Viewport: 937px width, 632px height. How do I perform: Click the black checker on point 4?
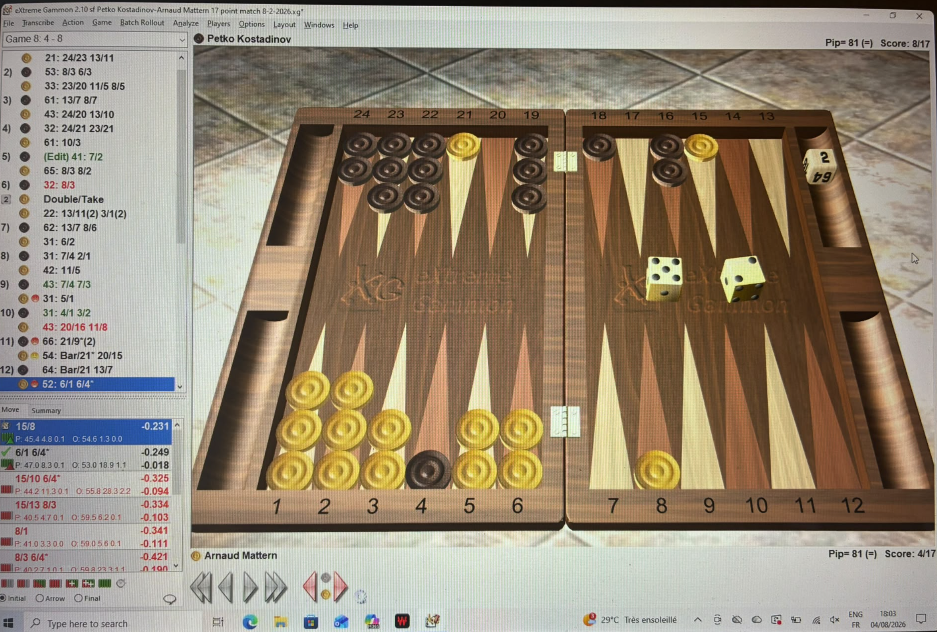point(428,470)
